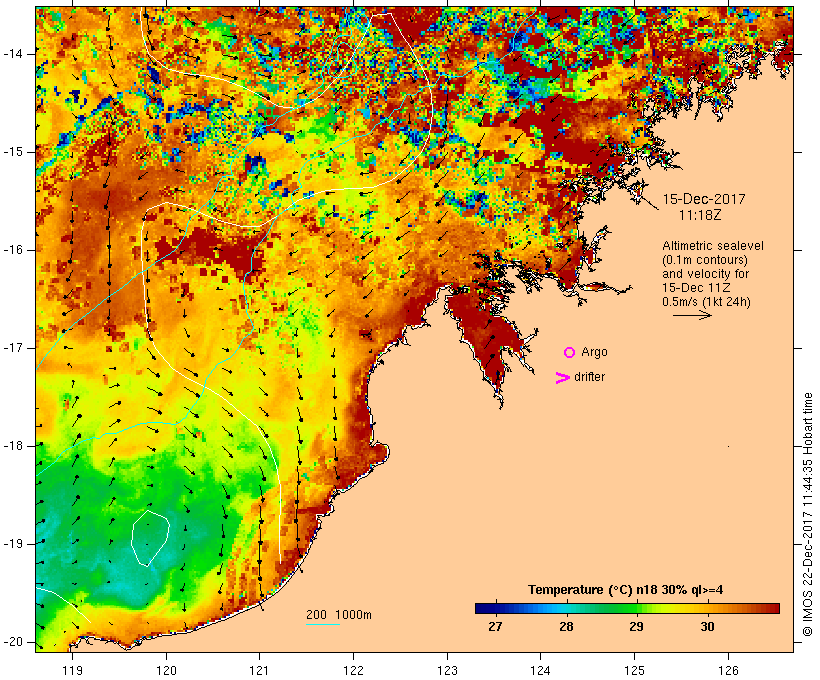Click the closed white sea-level contour near 120E 19S
This screenshot has height=680, width=820.
coord(150,538)
